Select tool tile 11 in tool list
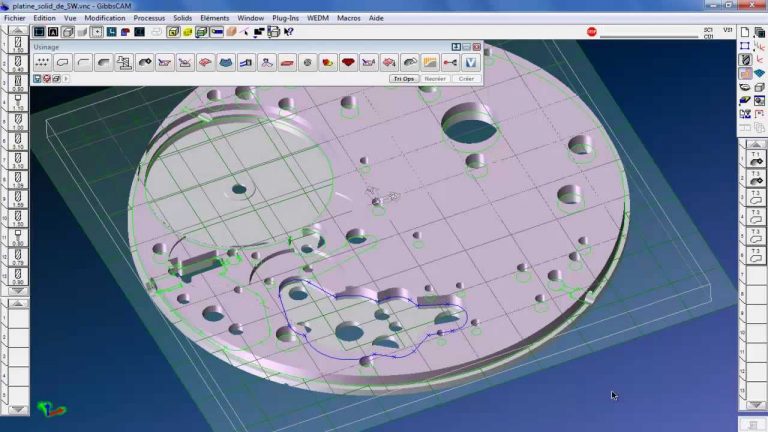The image size is (768, 432). point(18,238)
